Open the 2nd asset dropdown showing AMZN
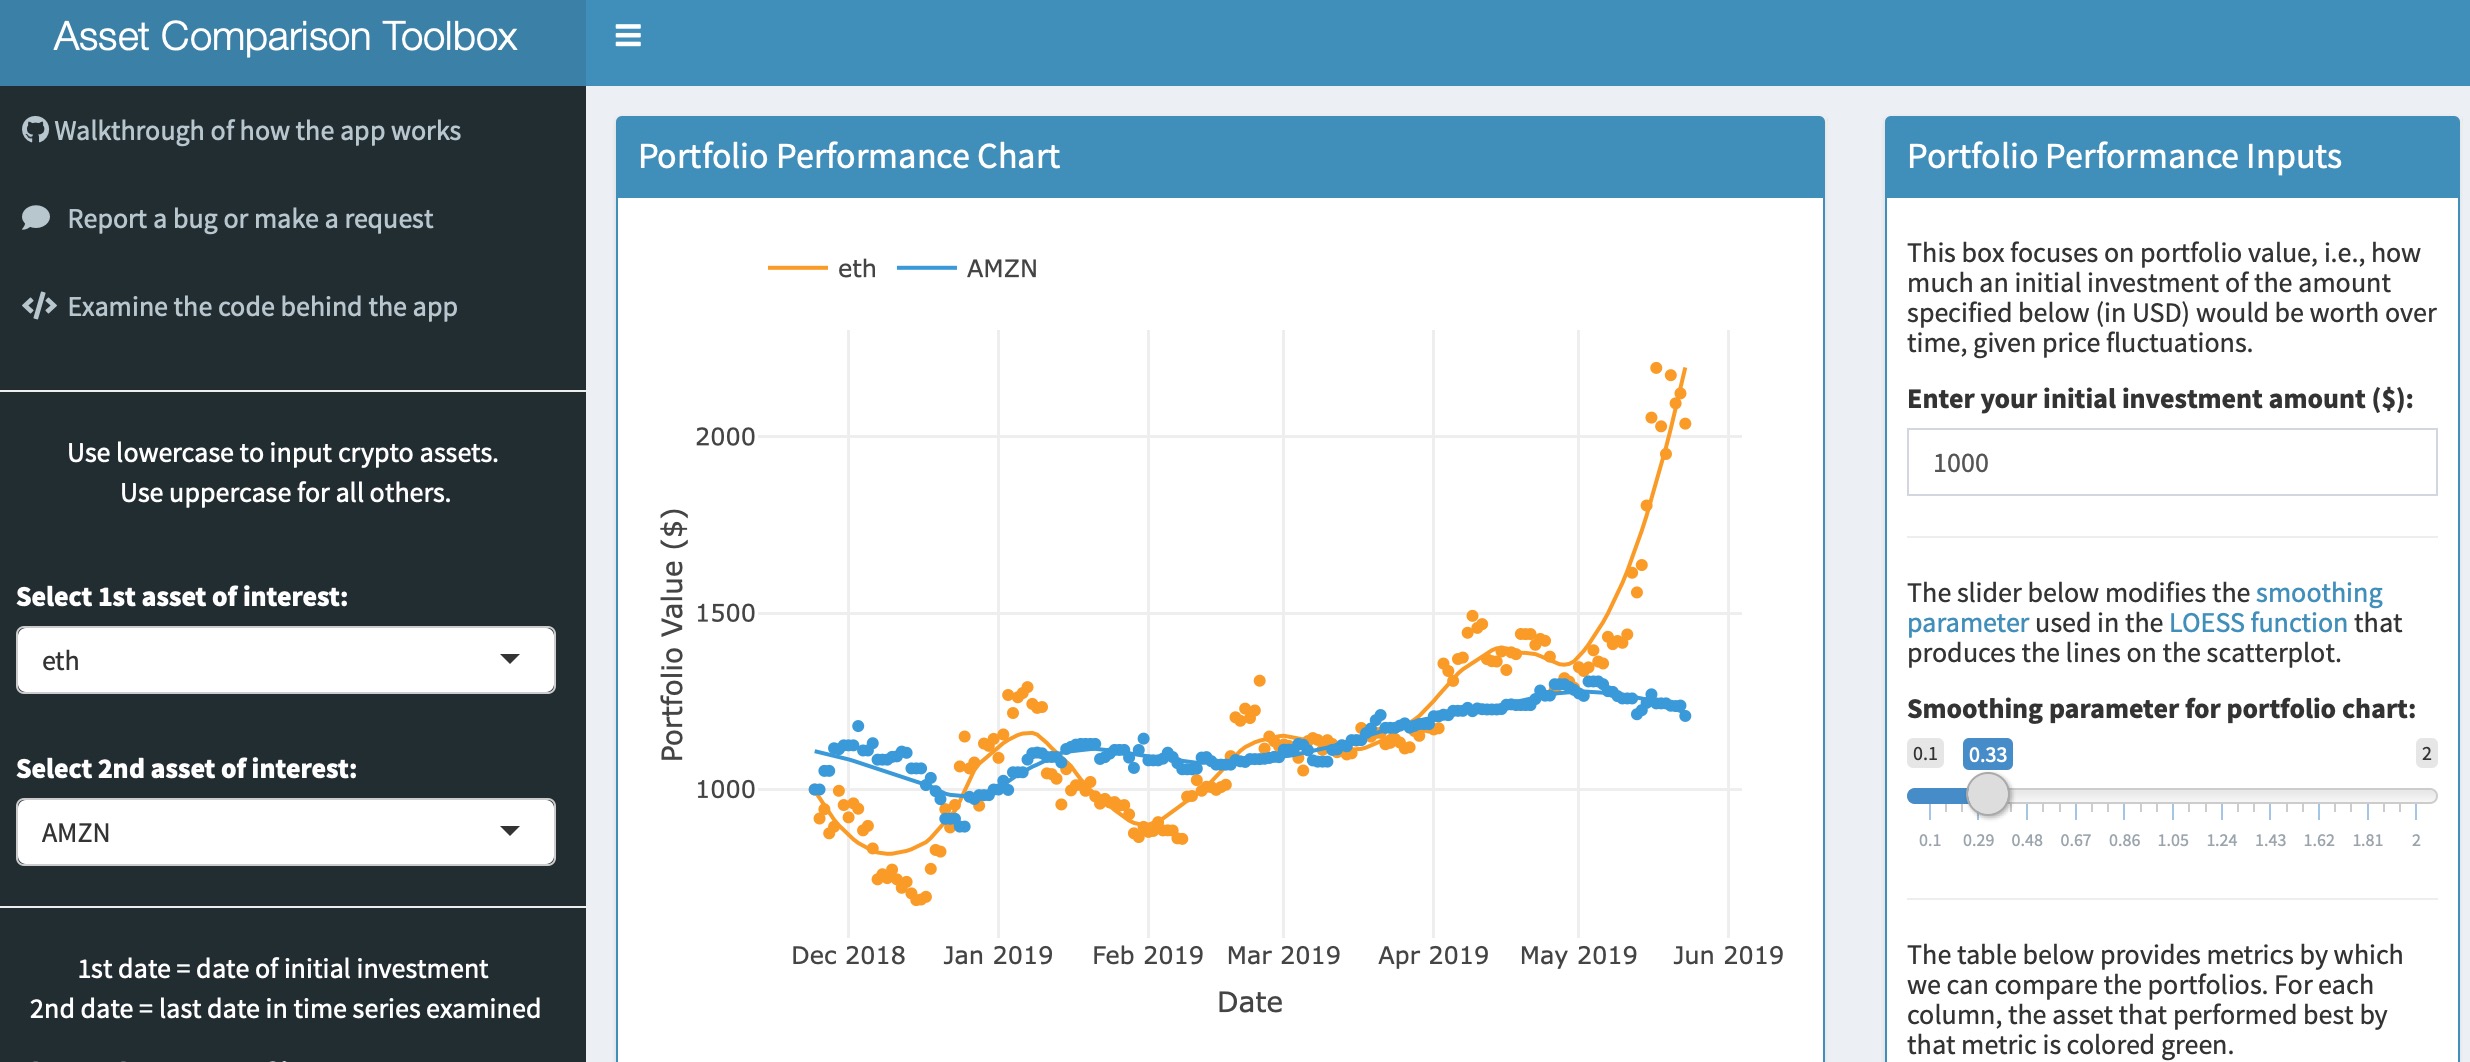 tap(285, 832)
